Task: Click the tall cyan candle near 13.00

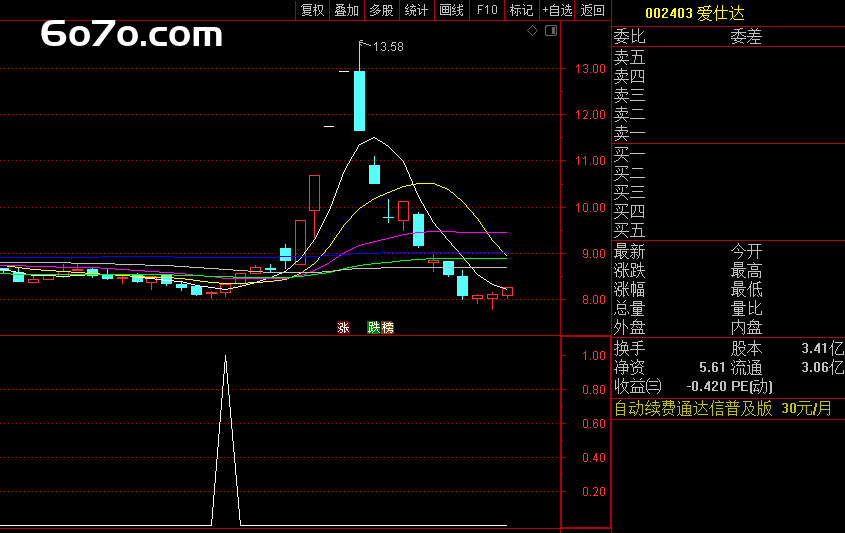Action: (359, 101)
